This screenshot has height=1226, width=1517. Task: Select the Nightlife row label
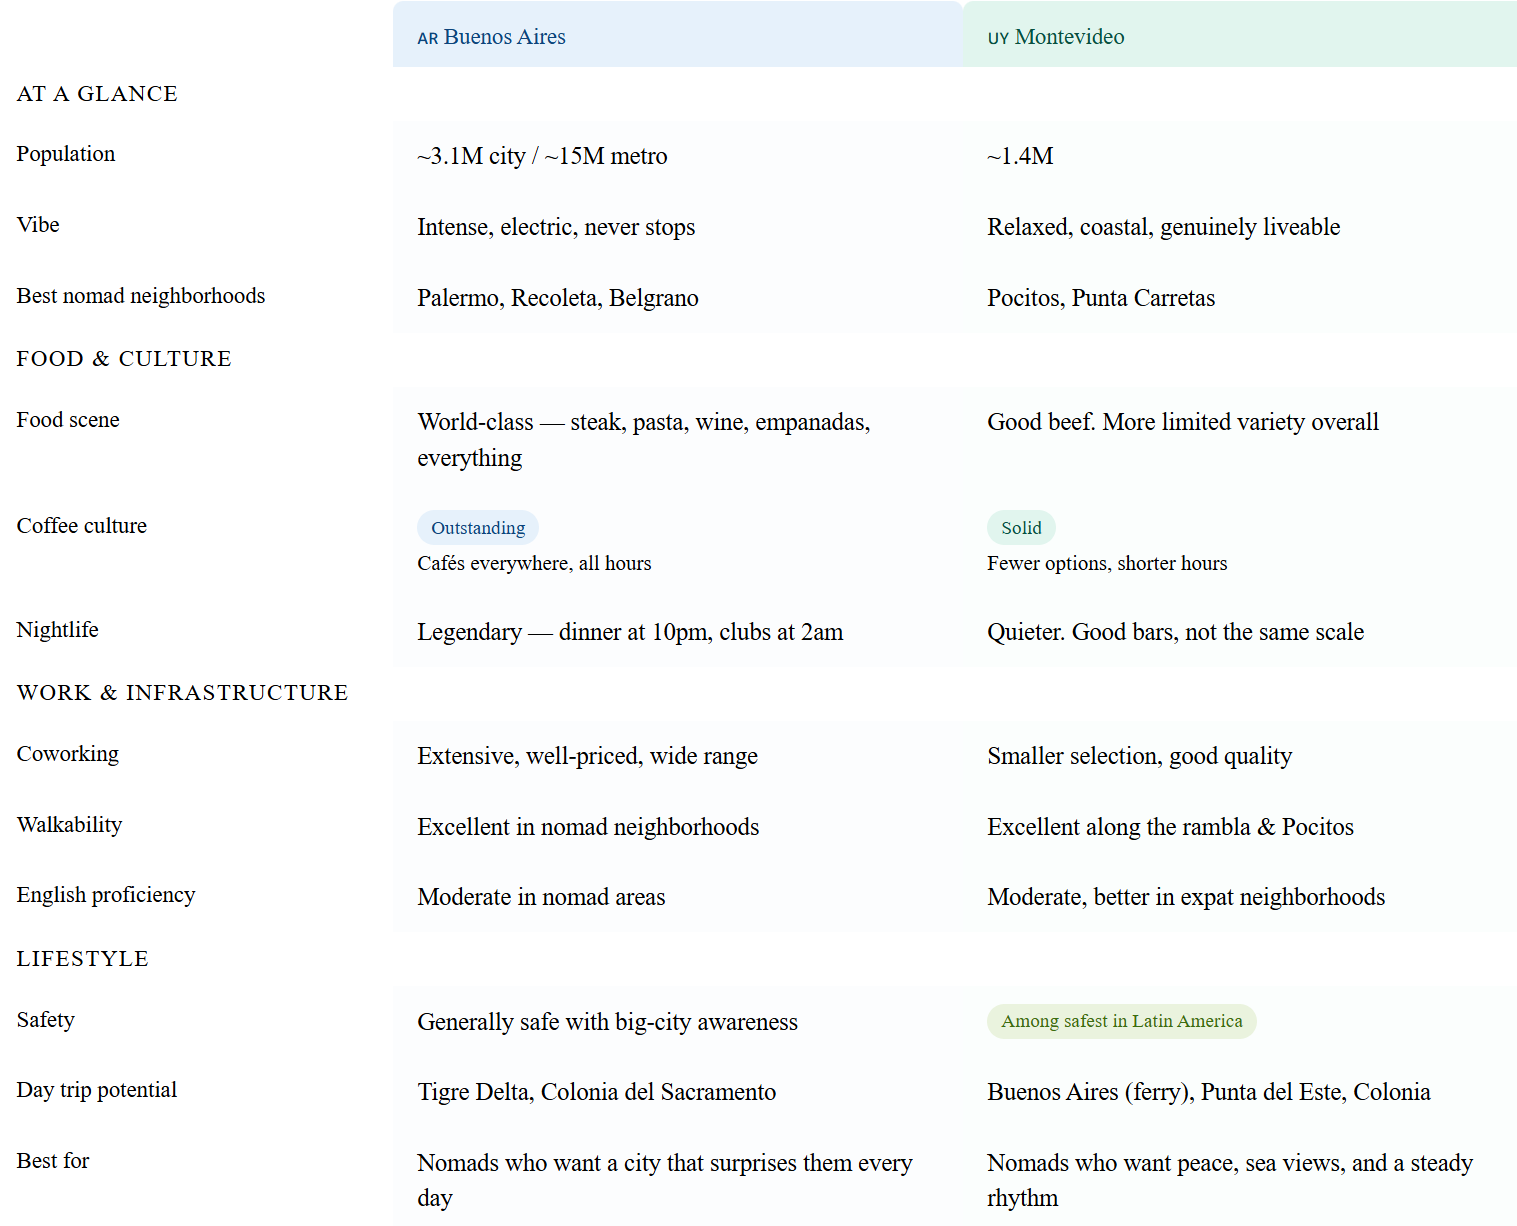[x=58, y=630]
